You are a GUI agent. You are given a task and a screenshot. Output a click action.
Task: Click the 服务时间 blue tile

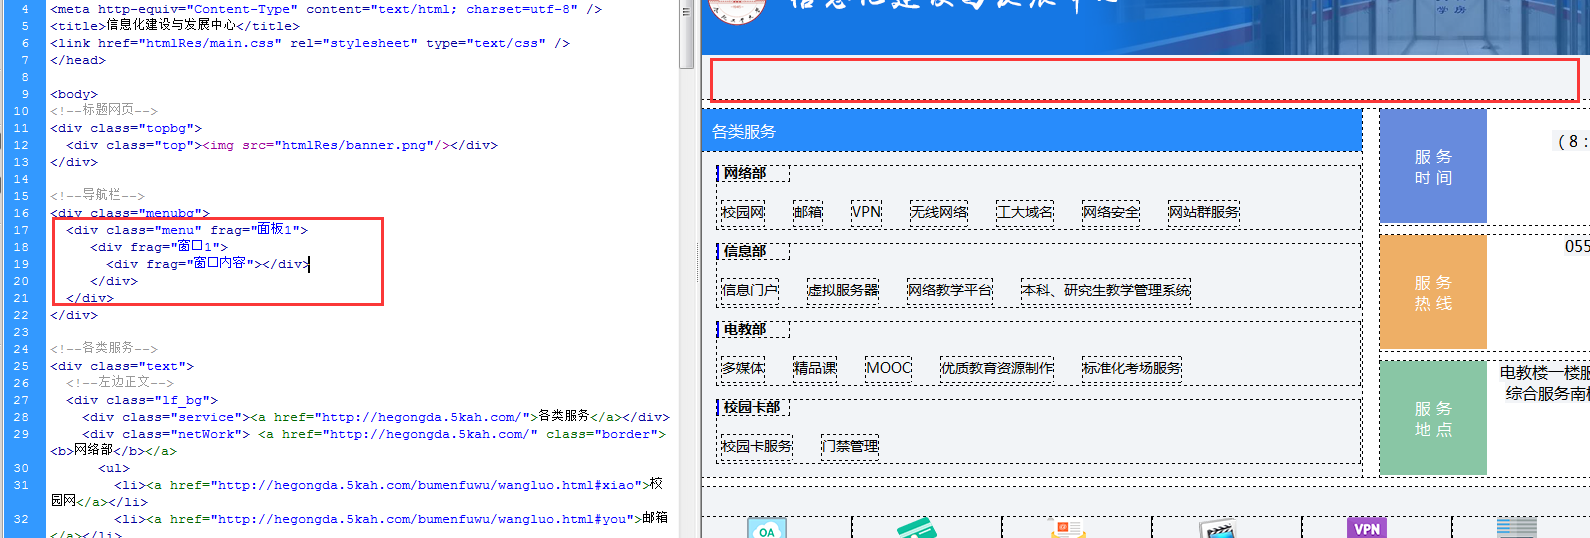click(1432, 167)
